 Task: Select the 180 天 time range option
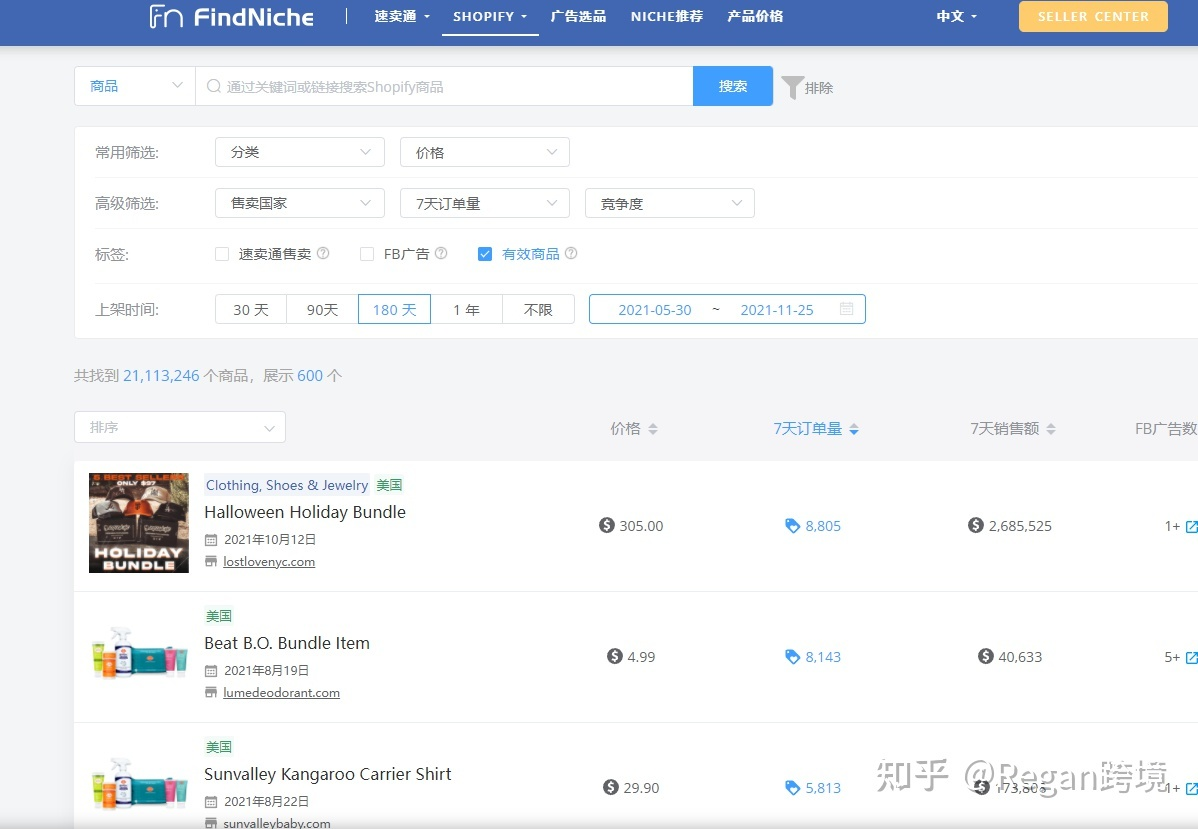point(393,309)
